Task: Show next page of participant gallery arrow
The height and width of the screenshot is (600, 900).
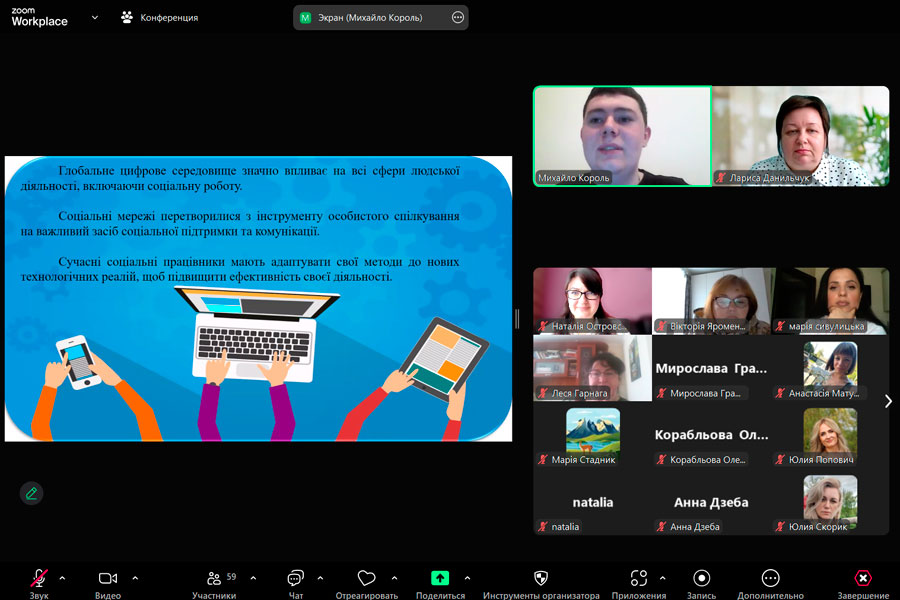Action: [x=888, y=401]
